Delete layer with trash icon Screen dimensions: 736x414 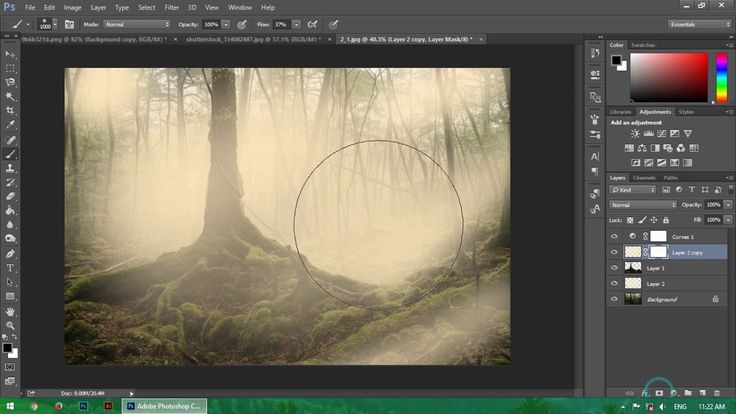[717, 393]
